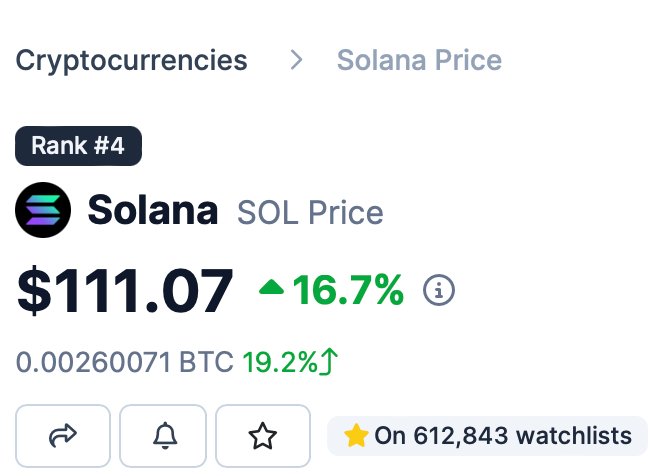Click the Rank #4 badge
Image resolution: width=650 pixels, height=476 pixels.
tap(78, 146)
